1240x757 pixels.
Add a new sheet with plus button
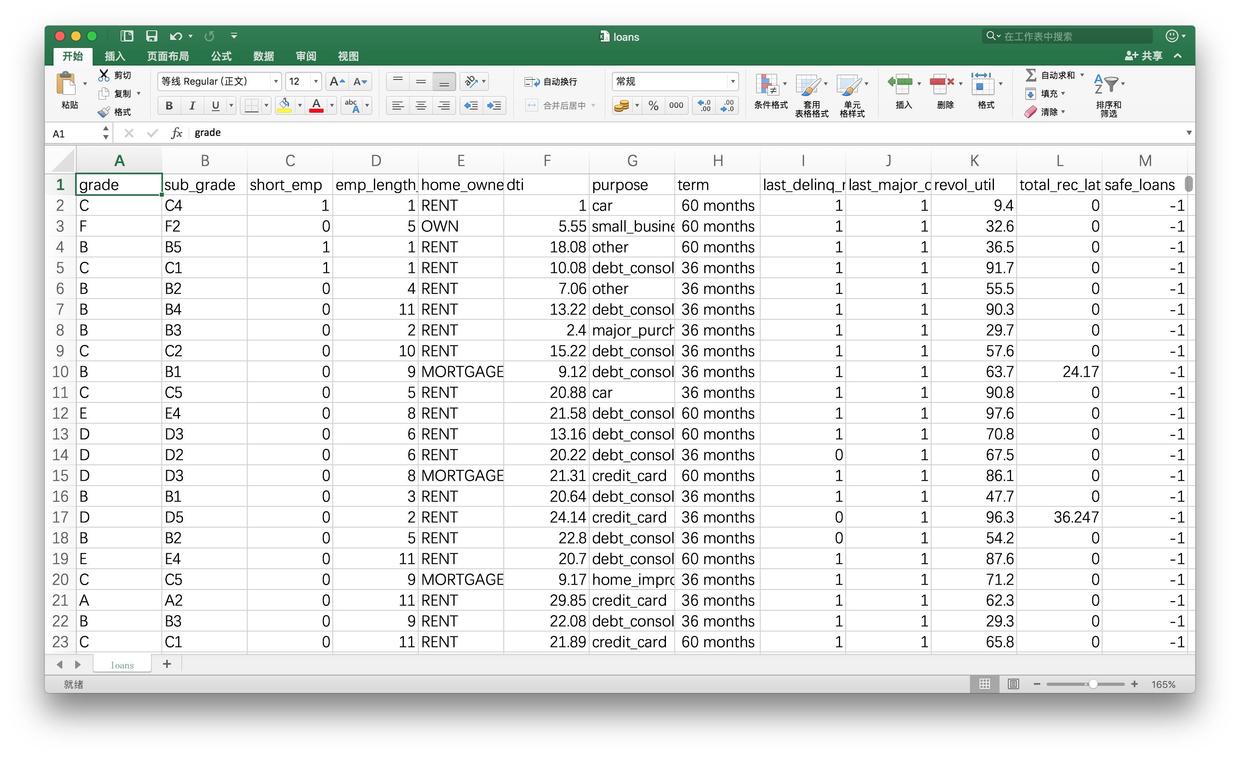tap(167, 664)
